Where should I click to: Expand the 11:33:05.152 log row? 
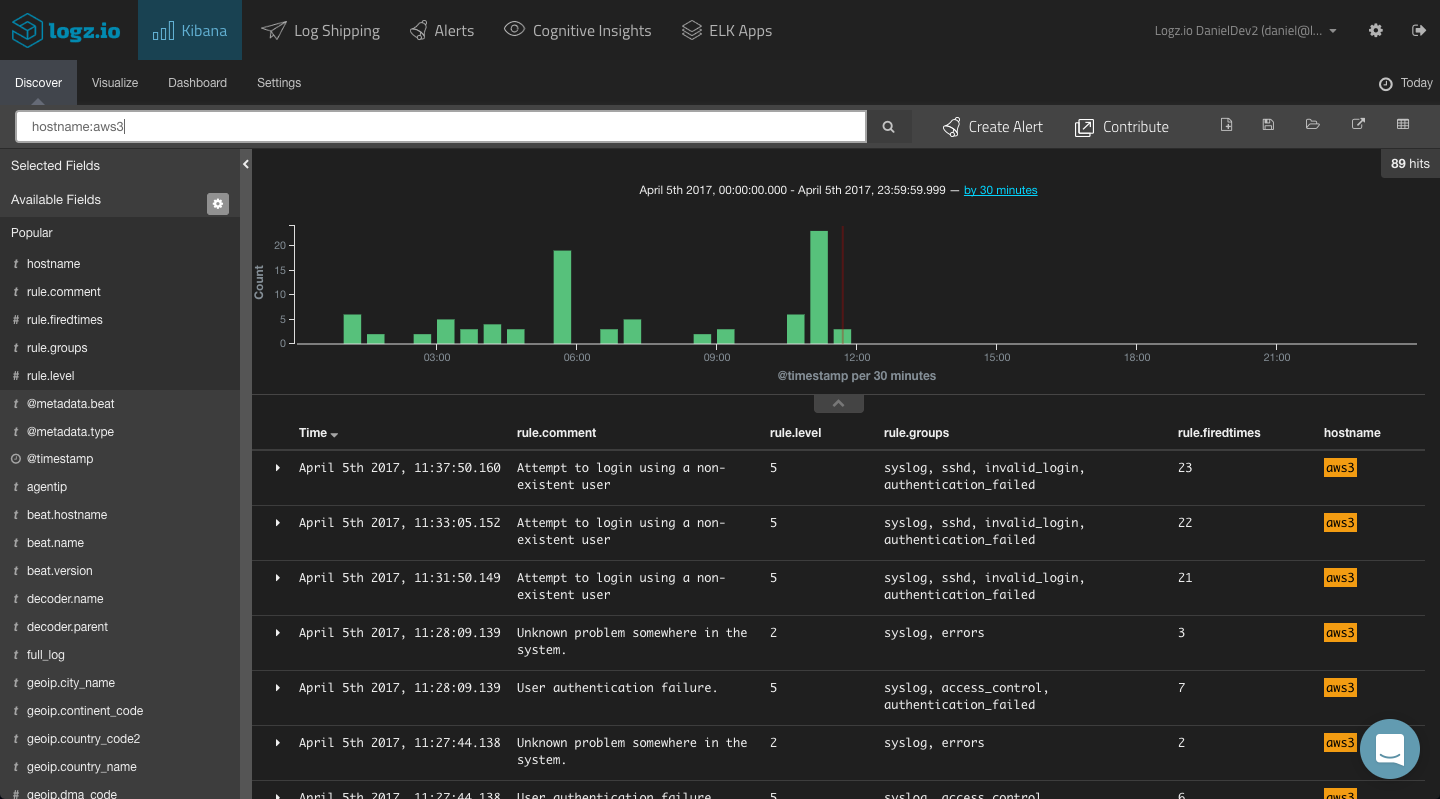coord(278,523)
